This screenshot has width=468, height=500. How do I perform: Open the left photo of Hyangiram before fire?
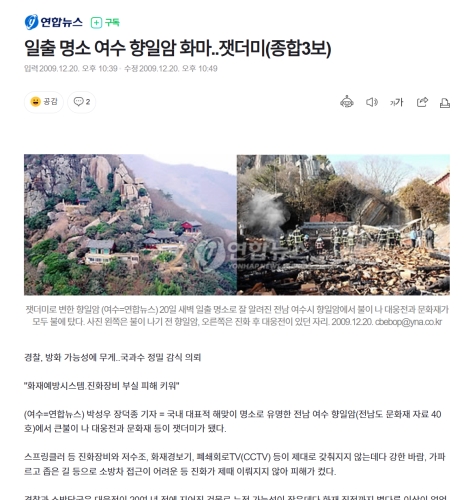[130, 225]
